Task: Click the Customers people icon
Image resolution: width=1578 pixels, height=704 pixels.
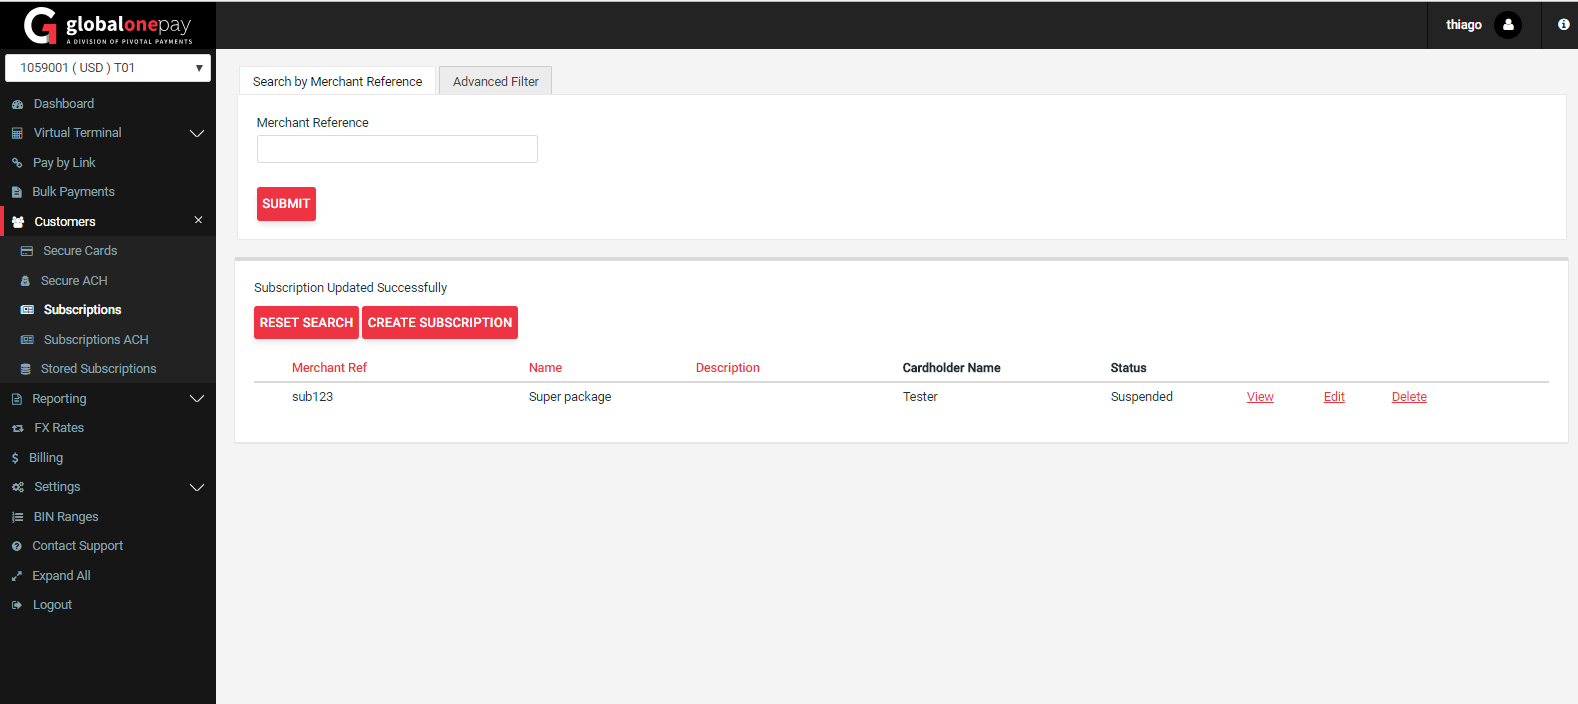Action: click(x=18, y=222)
